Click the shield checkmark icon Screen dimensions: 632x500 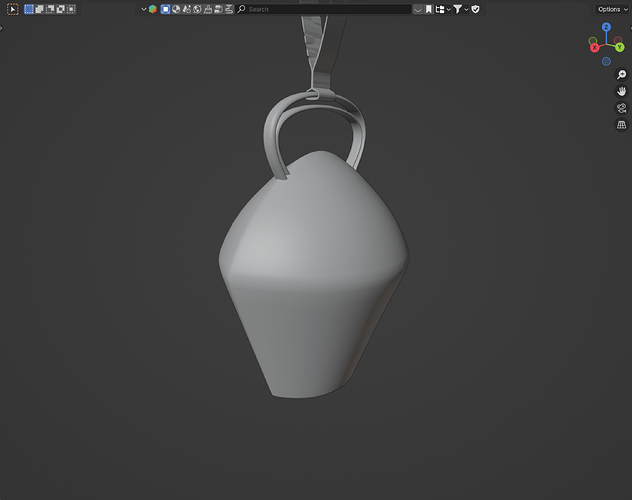tap(476, 9)
